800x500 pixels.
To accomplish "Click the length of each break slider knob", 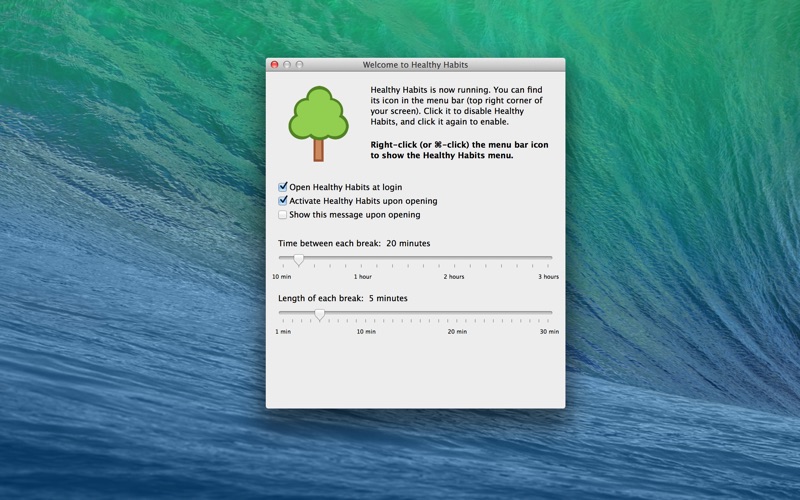I will click(x=319, y=315).
